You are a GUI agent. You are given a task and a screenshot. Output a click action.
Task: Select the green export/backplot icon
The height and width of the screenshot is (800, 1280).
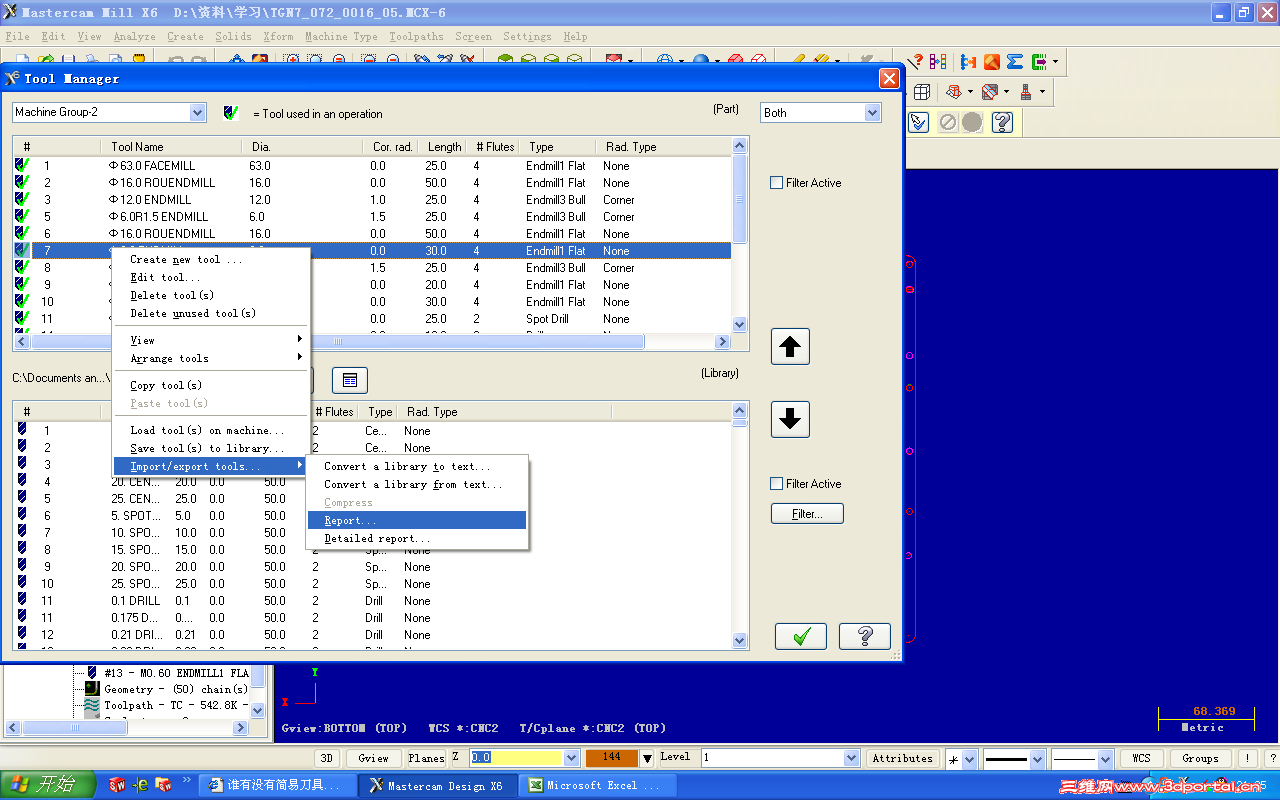tap(1039, 61)
